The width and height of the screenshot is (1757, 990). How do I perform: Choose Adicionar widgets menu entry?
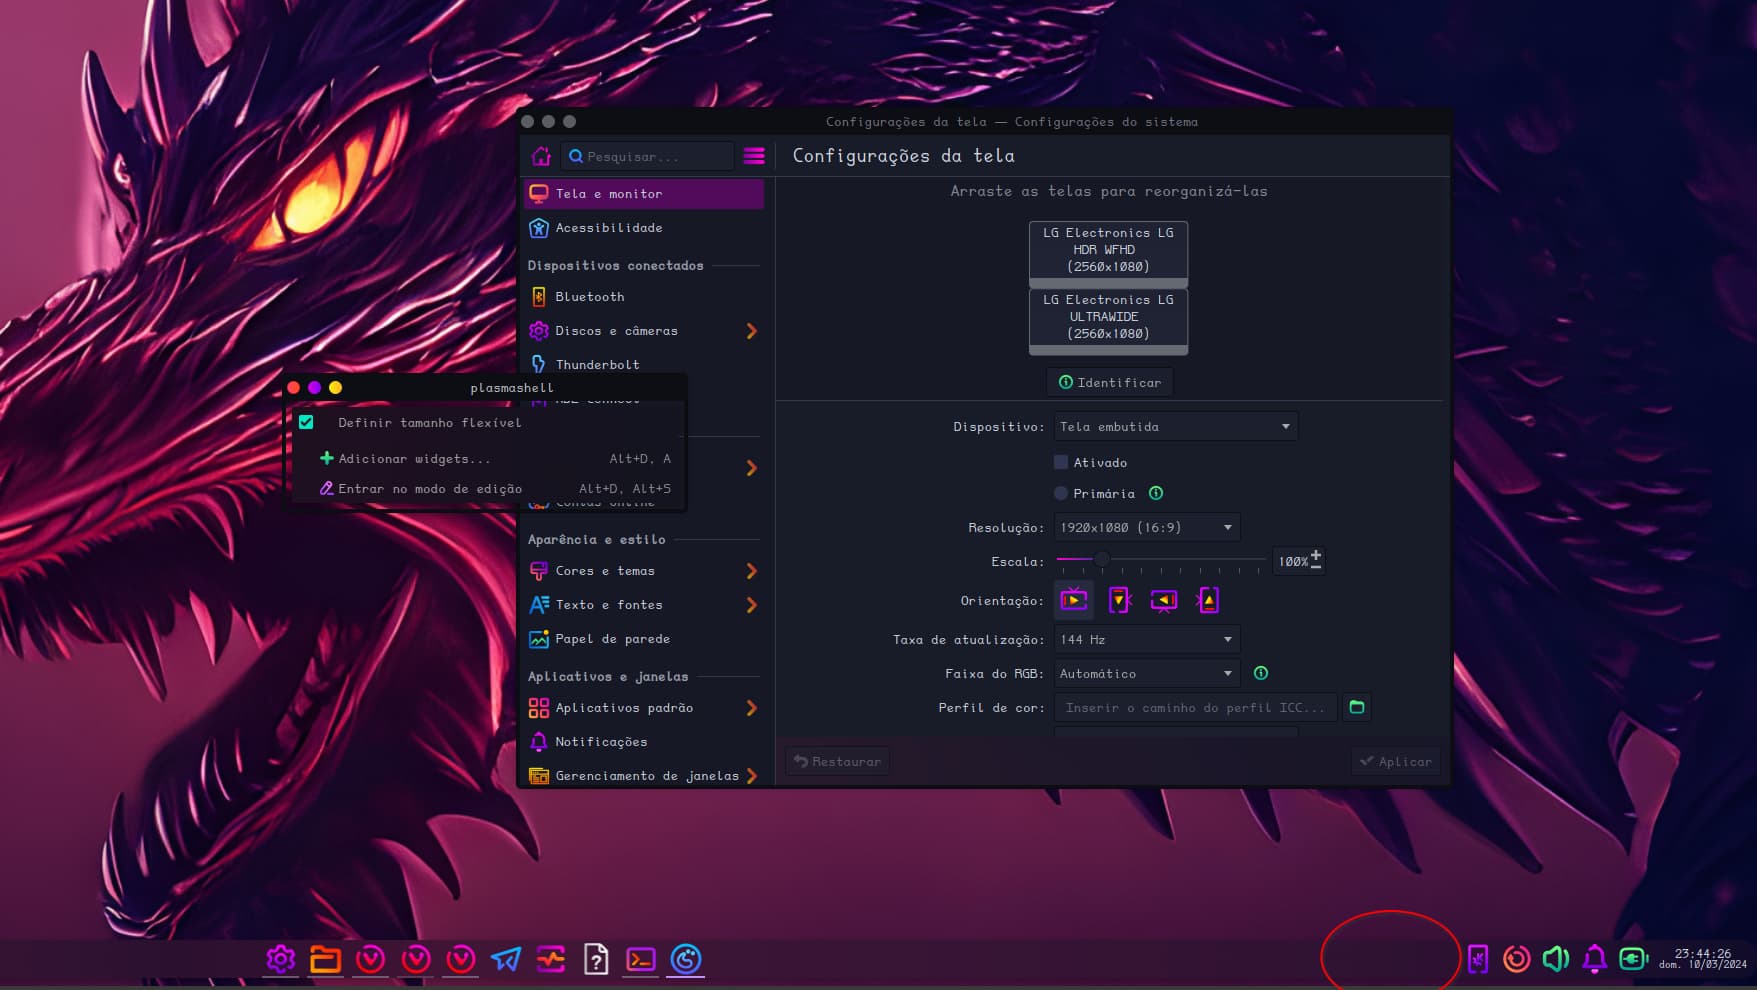487,459
